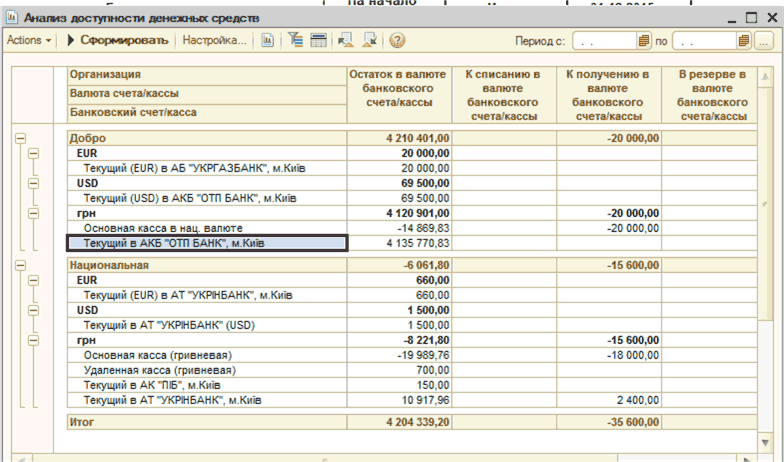Open help with the question mark icon
Image resolution: width=784 pixels, height=462 pixels.
coord(397,41)
